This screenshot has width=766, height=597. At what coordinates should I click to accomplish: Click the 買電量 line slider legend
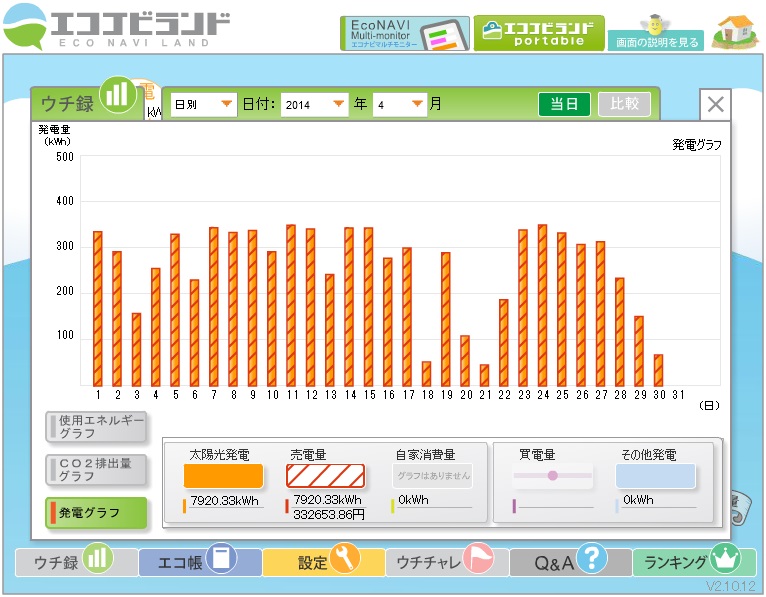[x=553, y=475]
